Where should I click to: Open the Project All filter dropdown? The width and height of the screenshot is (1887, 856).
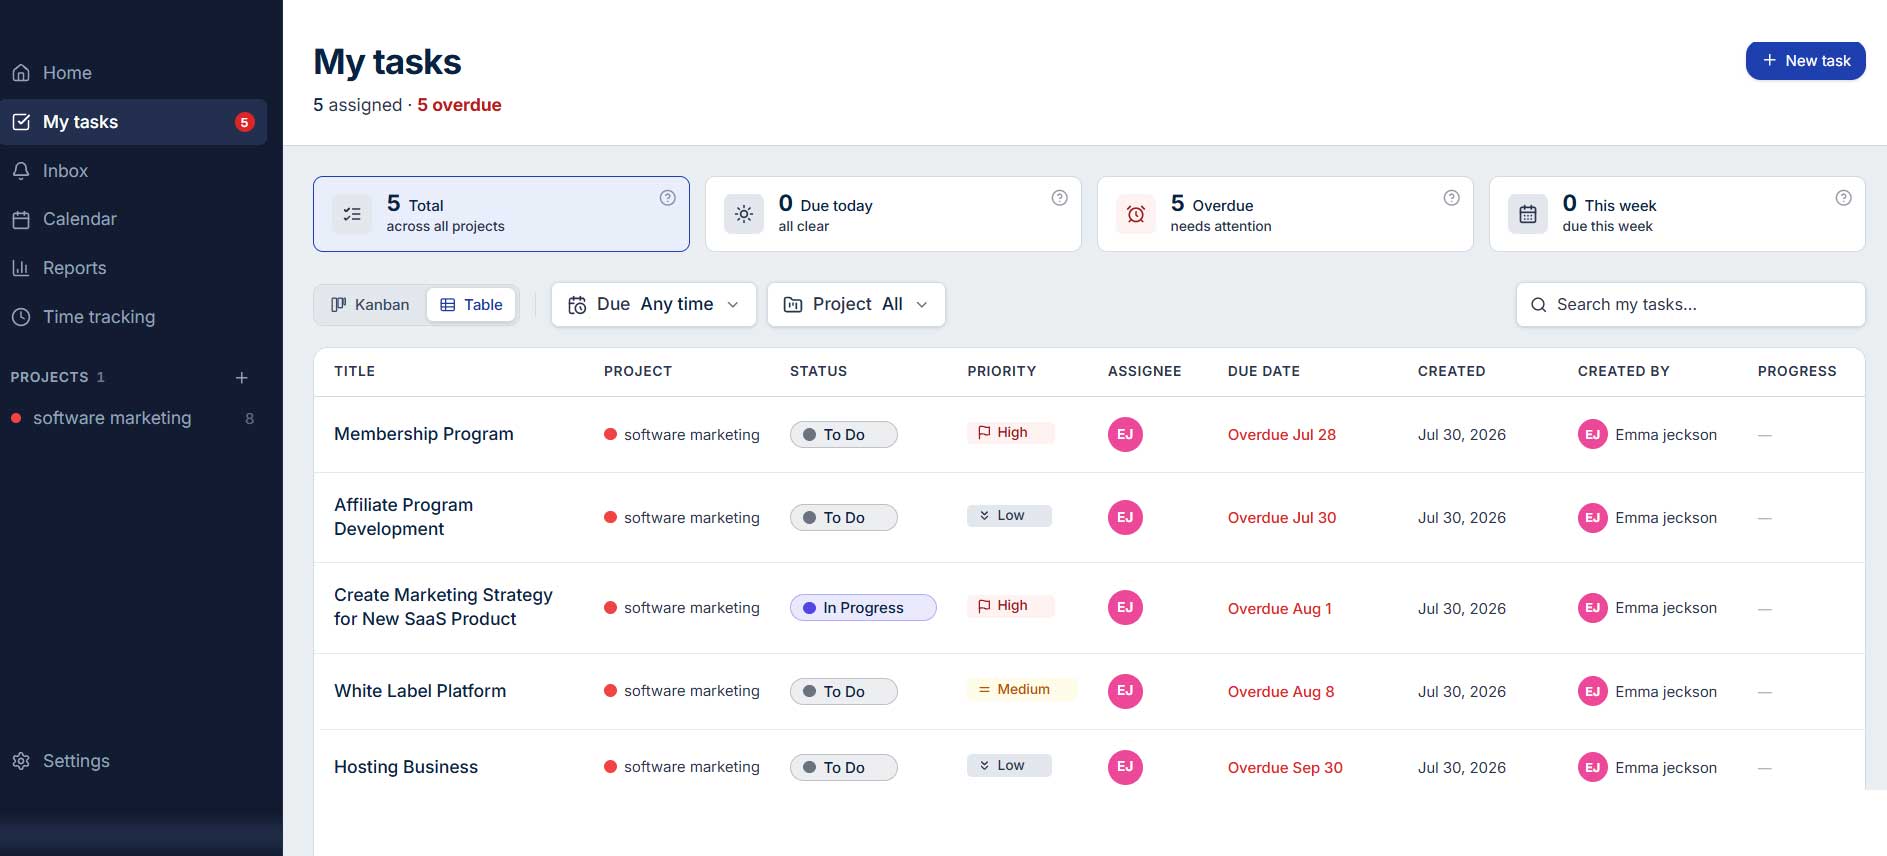(856, 305)
